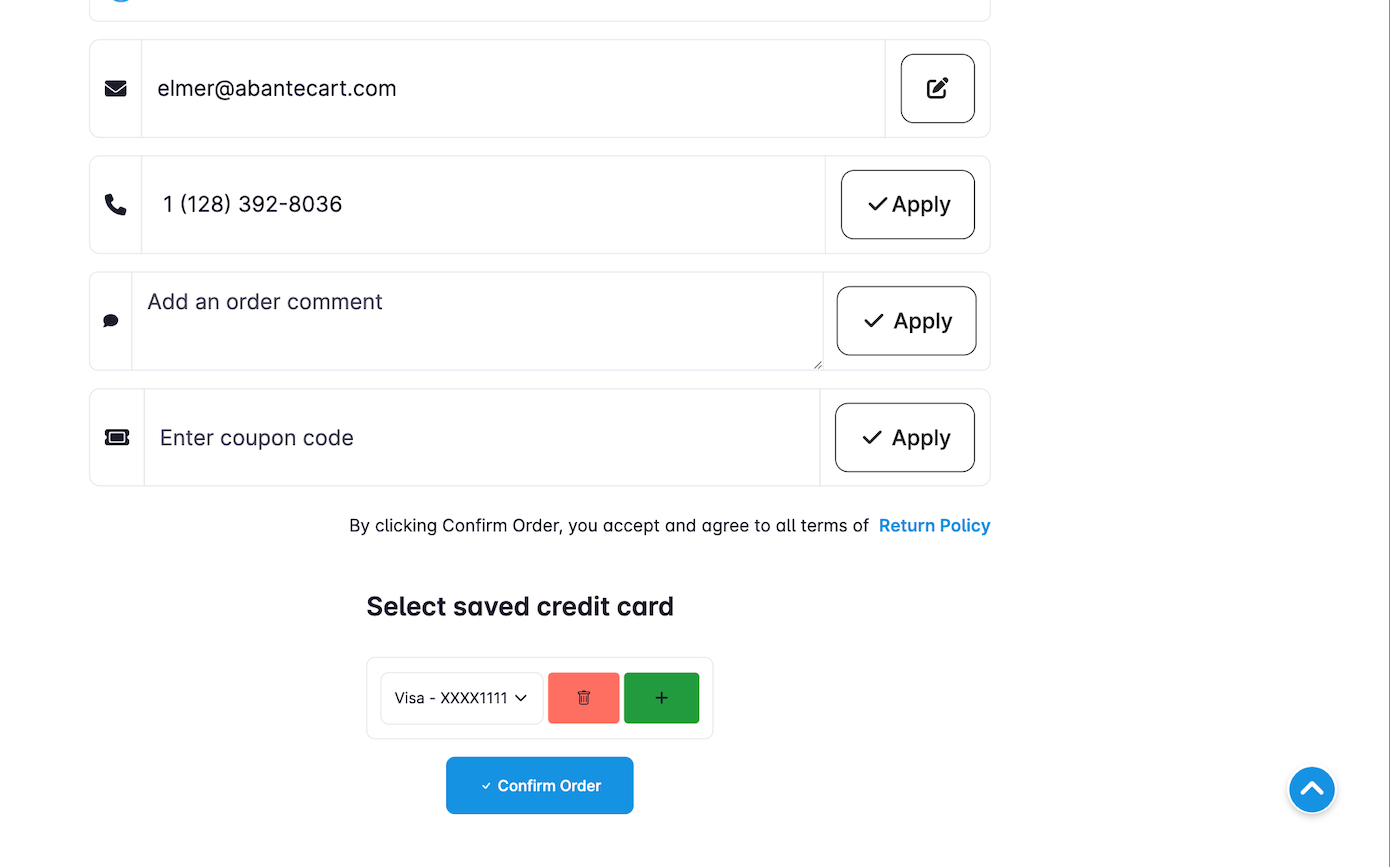Viewport: 1390px width, 867px height.
Task: Open the Return Policy link
Action: click(934, 526)
